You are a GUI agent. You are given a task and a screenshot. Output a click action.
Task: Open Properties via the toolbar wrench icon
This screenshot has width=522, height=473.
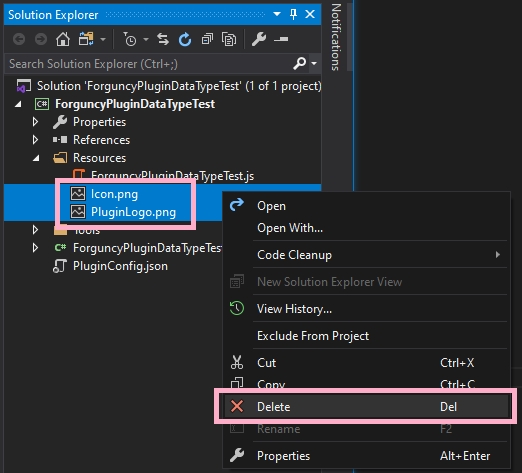259,40
